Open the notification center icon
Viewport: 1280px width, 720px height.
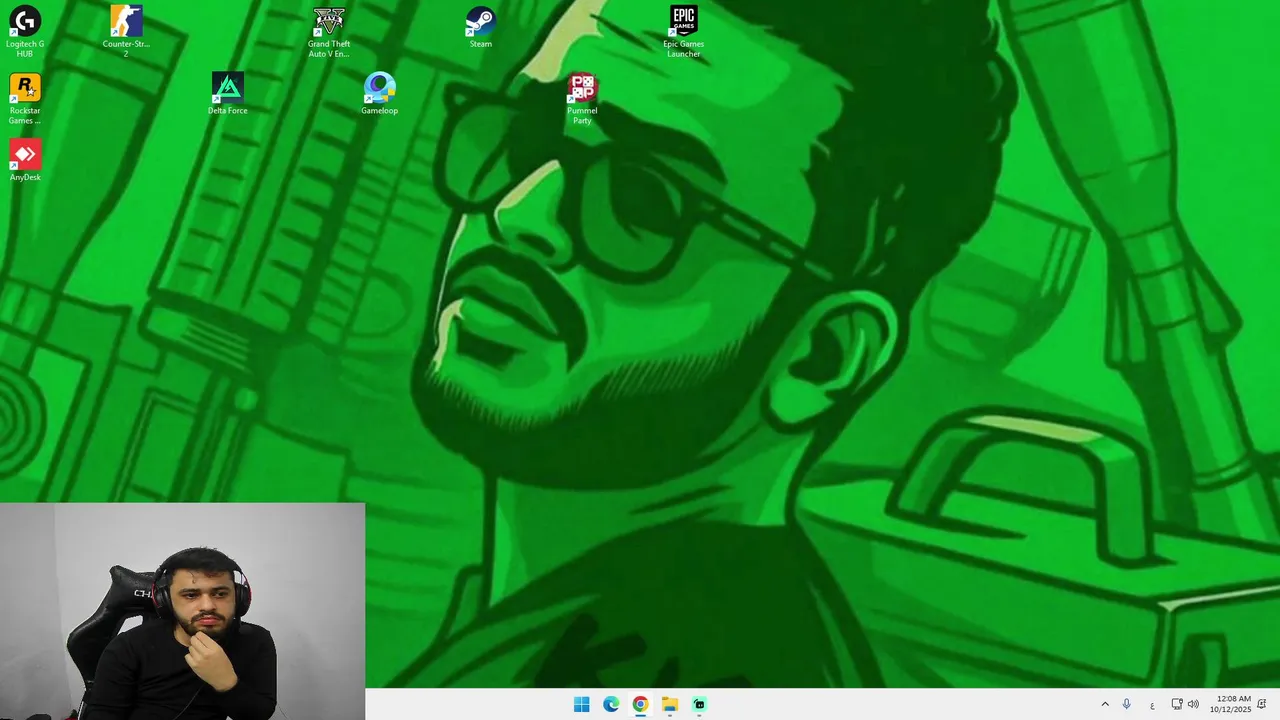[x=1262, y=705]
